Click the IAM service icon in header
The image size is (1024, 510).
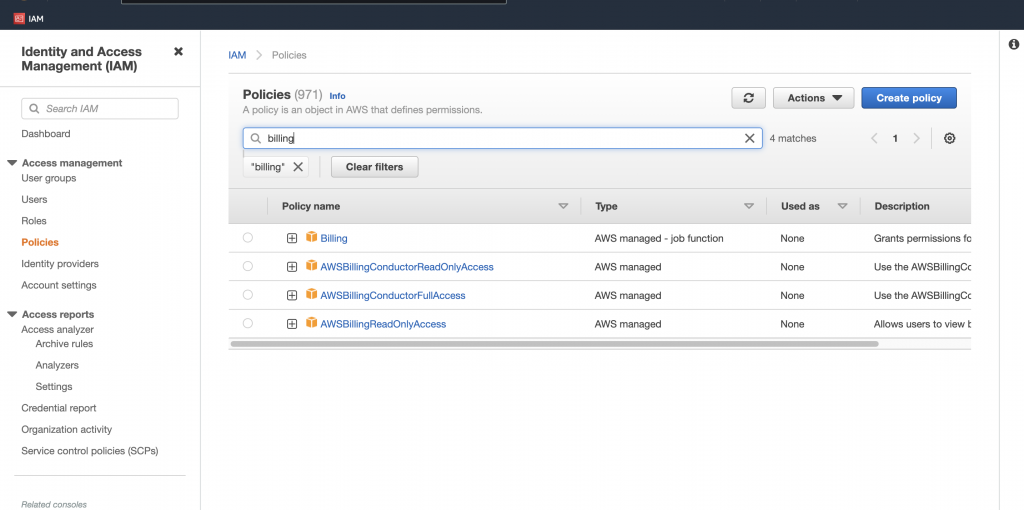coord(19,18)
